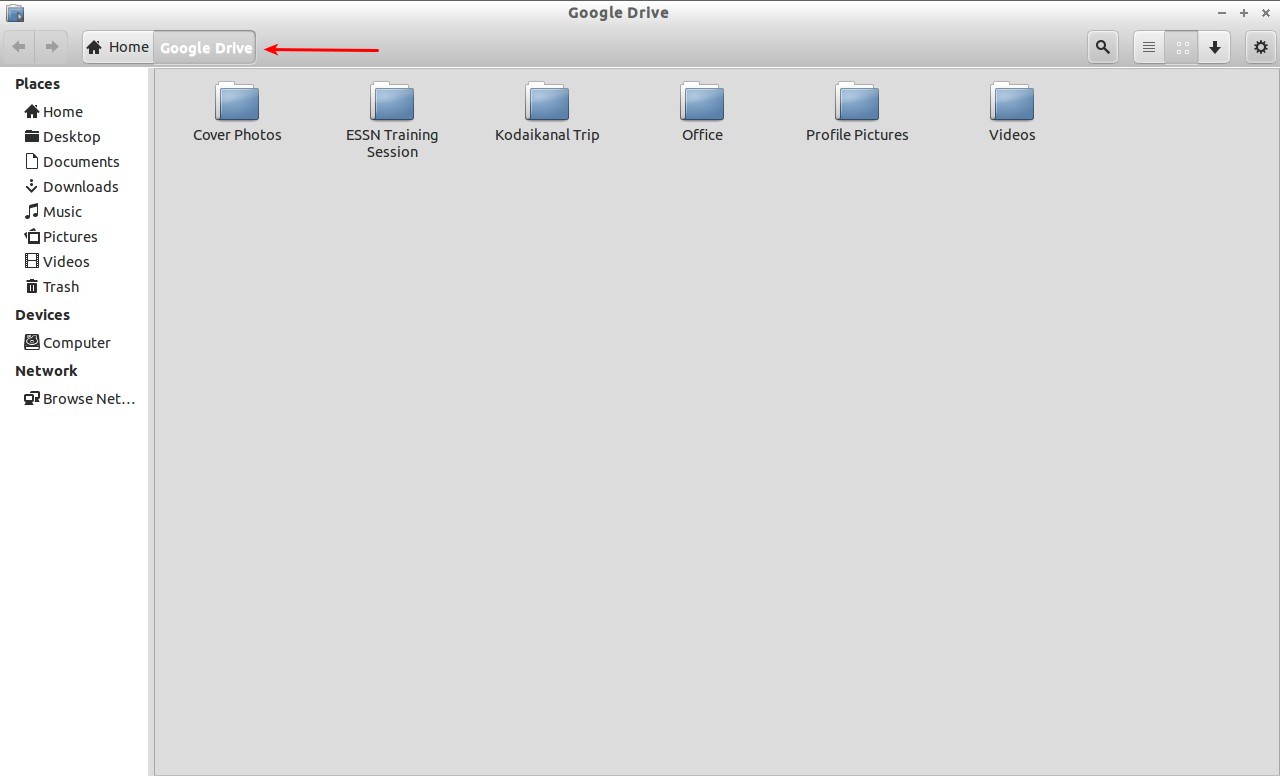1280x776 pixels.
Task: Switch to list view
Action: (1149, 47)
